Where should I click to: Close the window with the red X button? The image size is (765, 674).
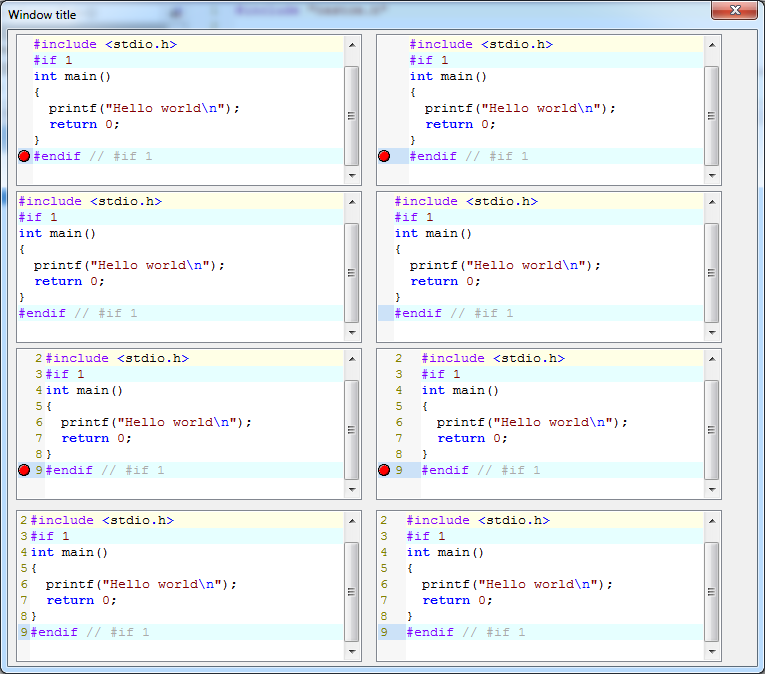click(x=736, y=11)
